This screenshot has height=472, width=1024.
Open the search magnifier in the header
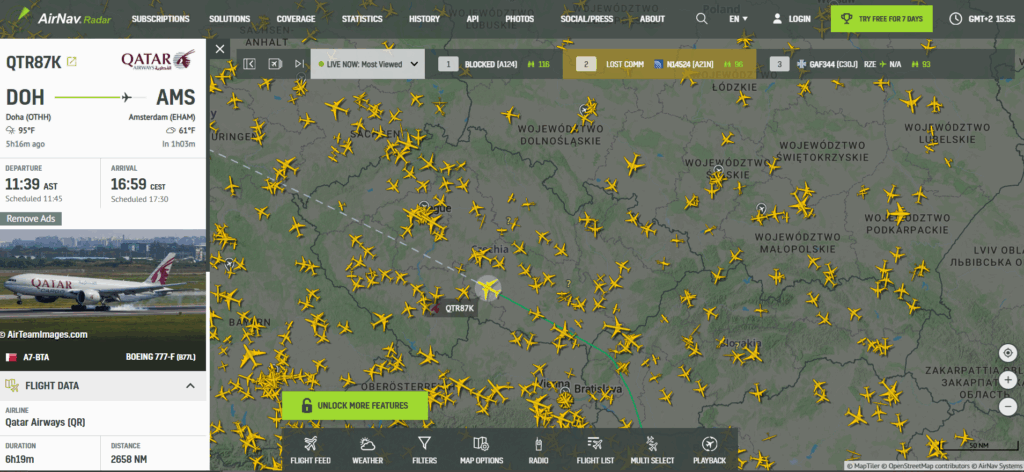[x=701, y=19]
